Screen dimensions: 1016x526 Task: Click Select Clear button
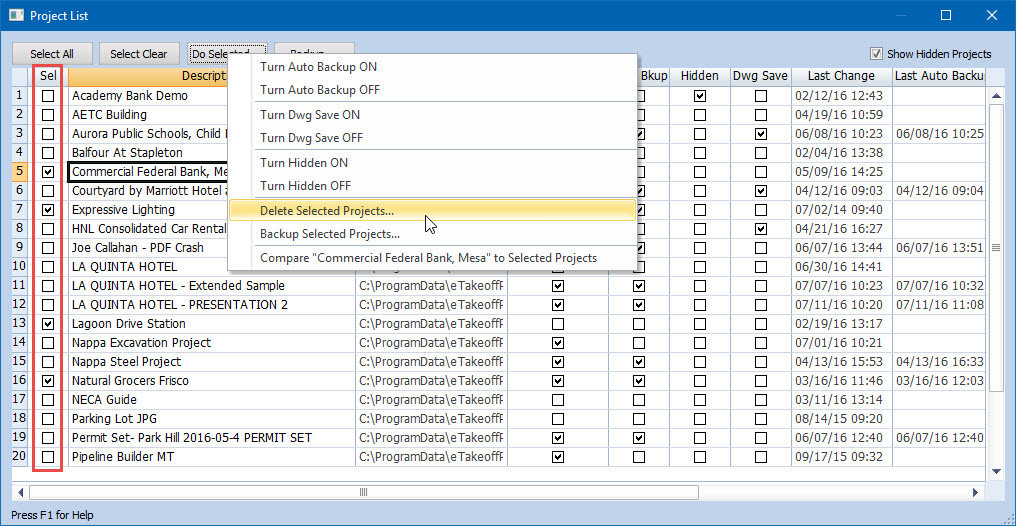click(139, 54)
